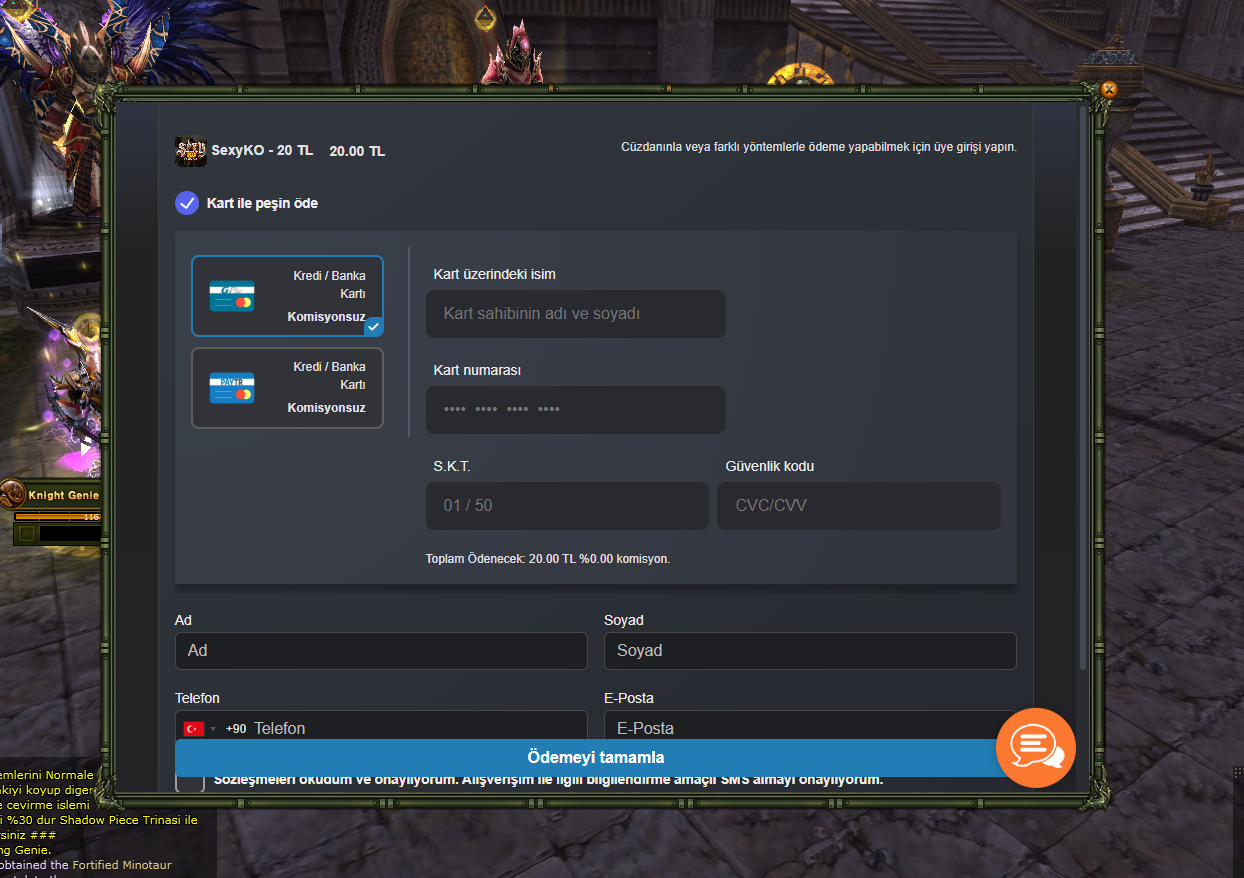
Task: Click the Knight Genie icon in game
Action: click(x=12, y=494)
